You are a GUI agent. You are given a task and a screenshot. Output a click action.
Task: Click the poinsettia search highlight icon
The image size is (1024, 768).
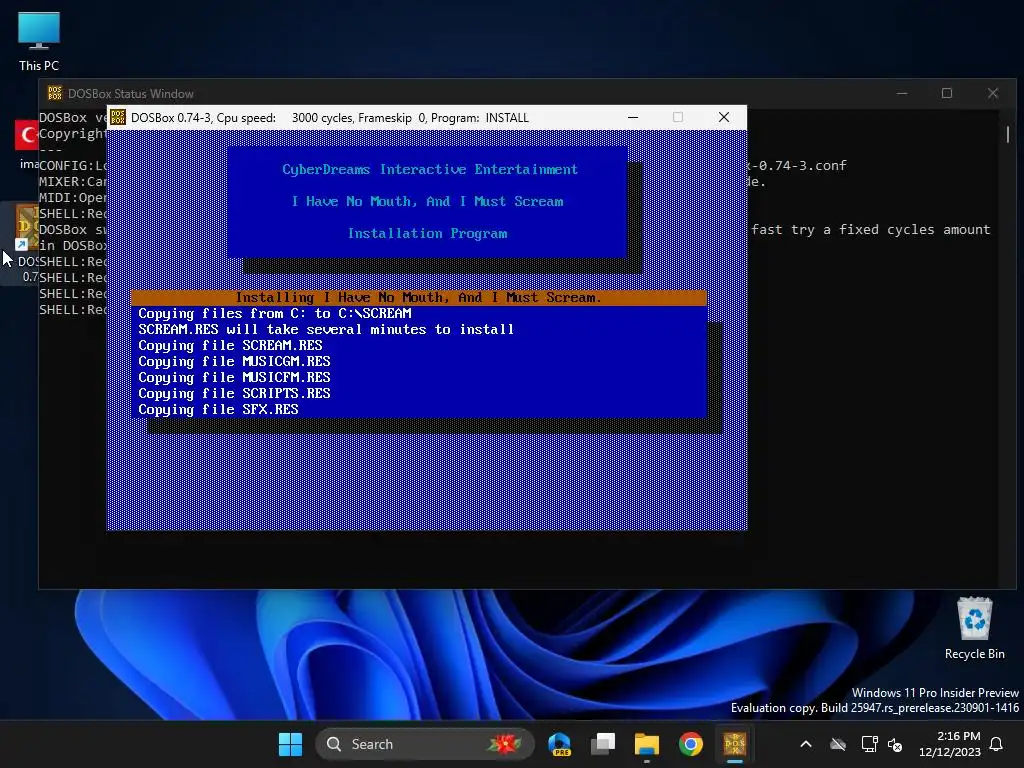point(504,744)
